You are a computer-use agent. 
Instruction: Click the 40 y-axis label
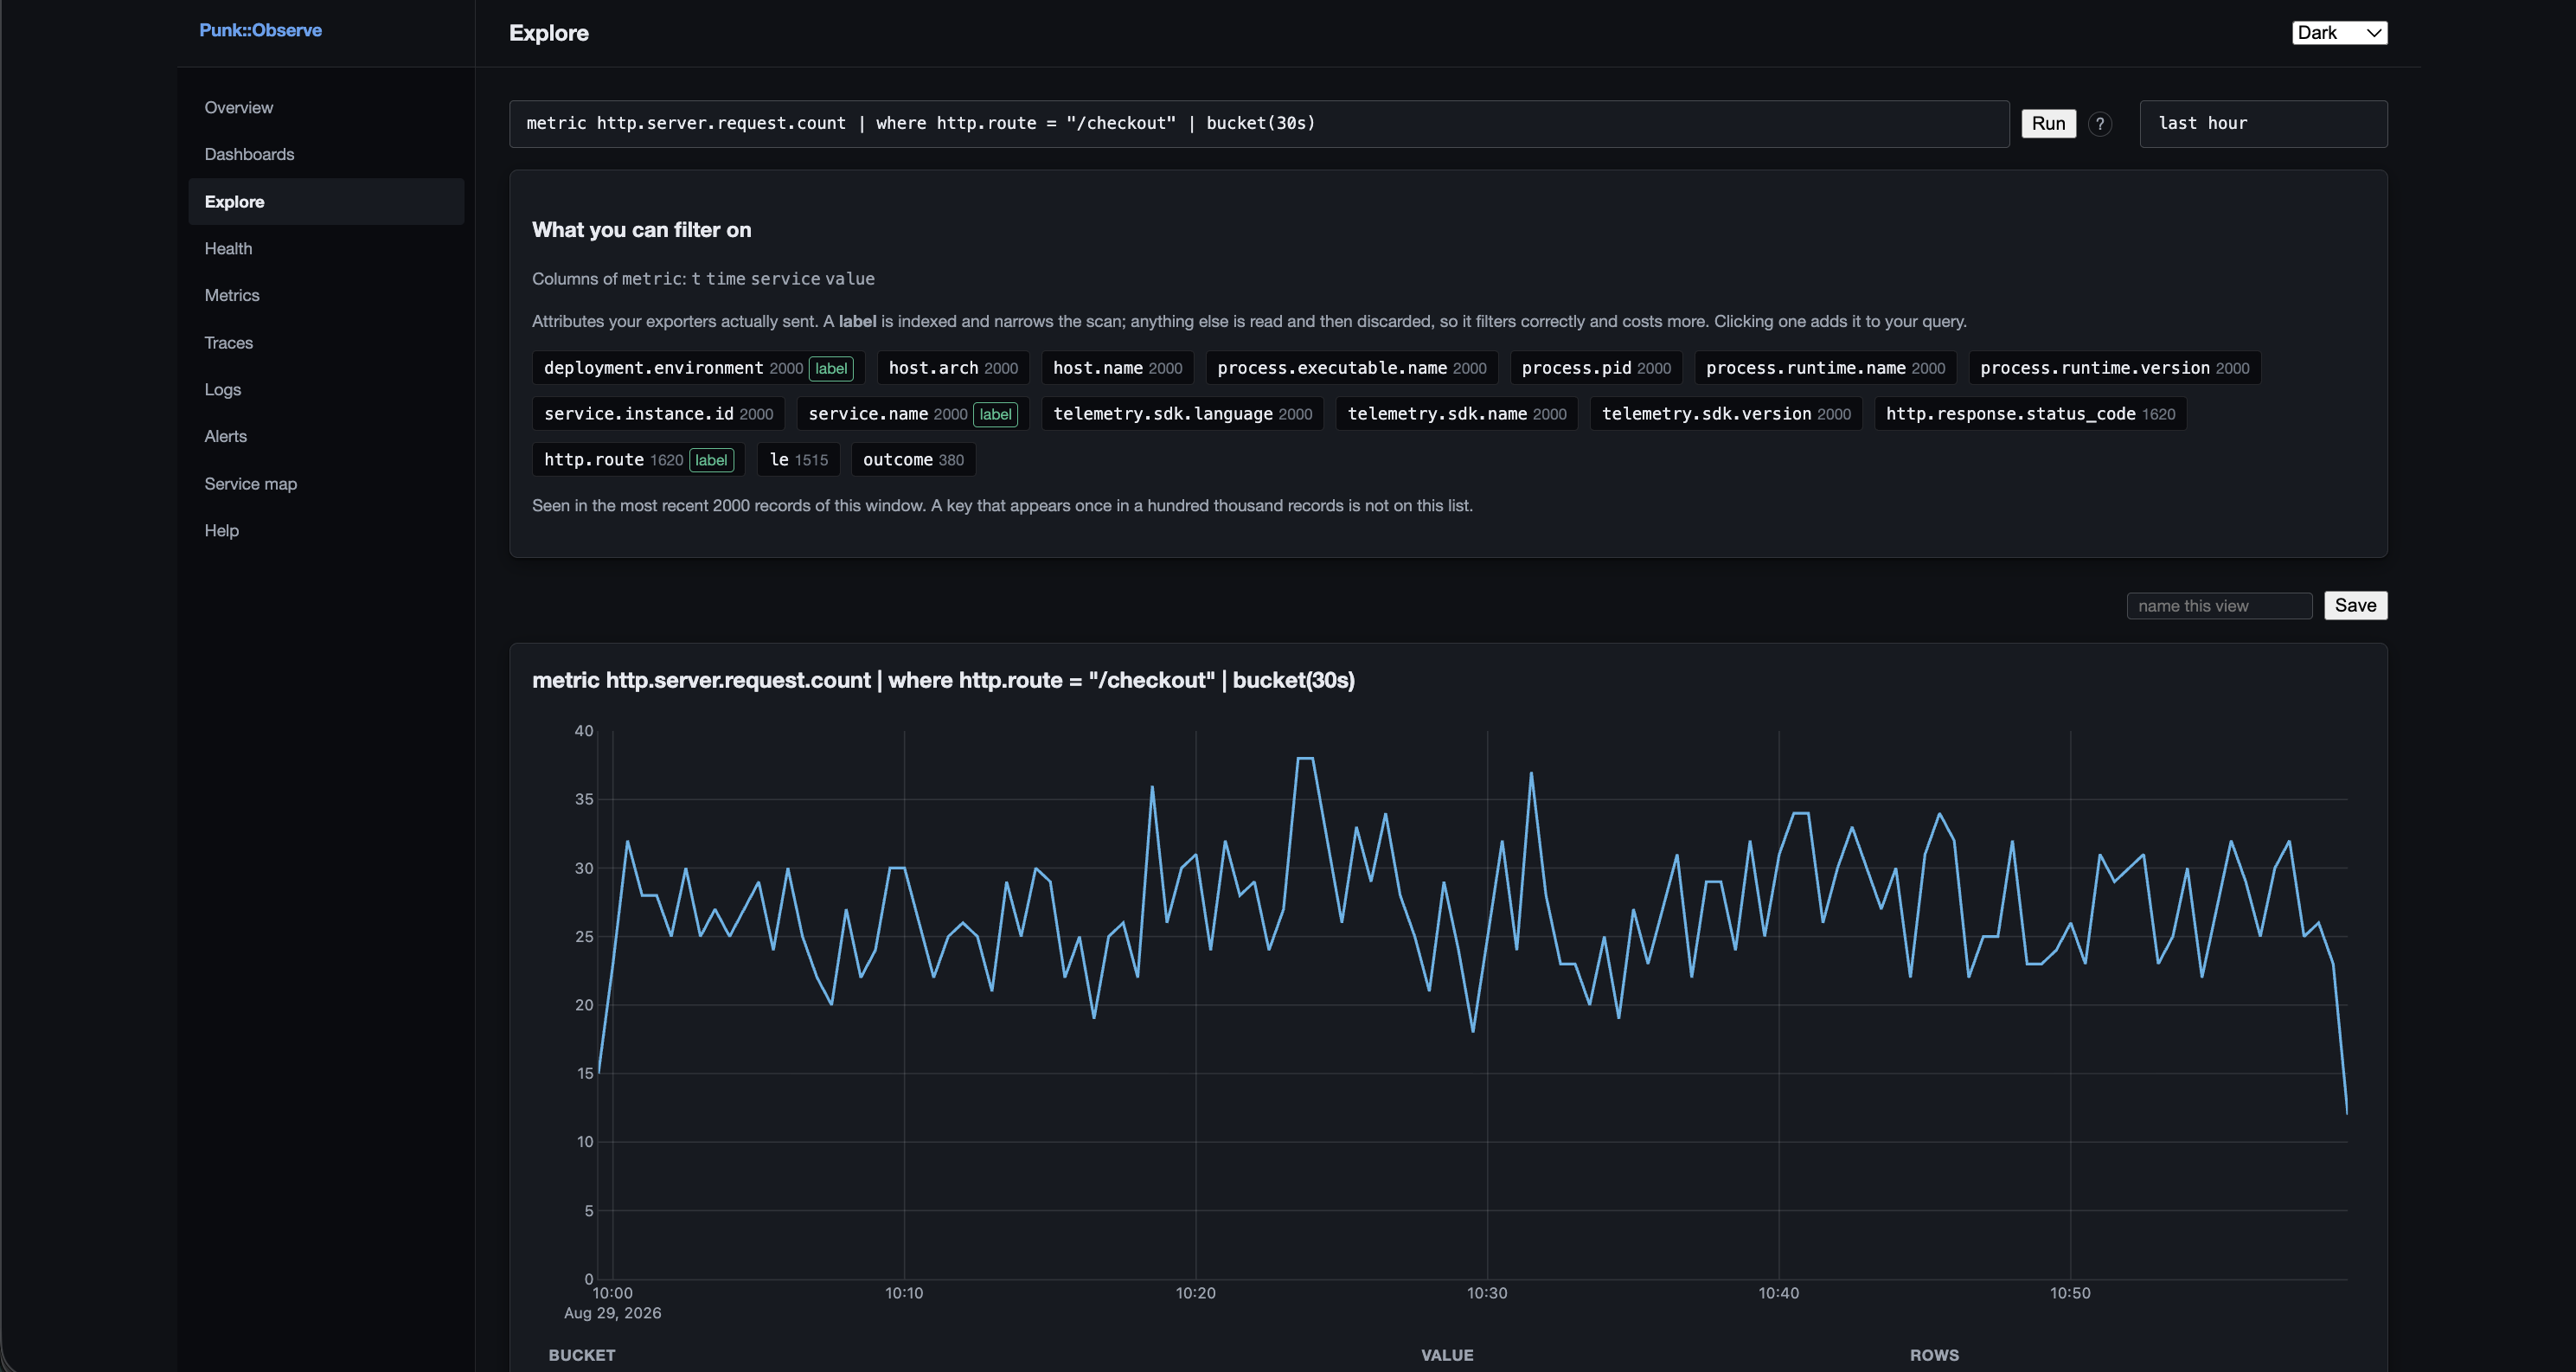pyautogui.click(x=584, y=731)
